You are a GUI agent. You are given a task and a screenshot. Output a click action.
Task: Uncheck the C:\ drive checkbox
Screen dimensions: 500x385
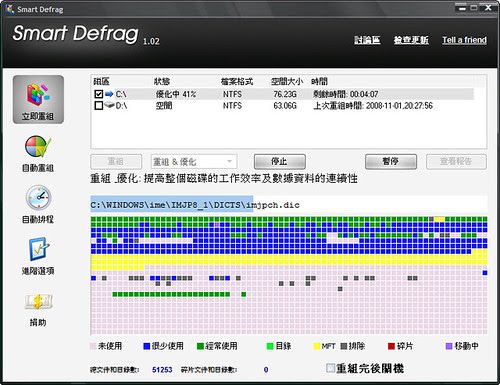click(98, 94)
